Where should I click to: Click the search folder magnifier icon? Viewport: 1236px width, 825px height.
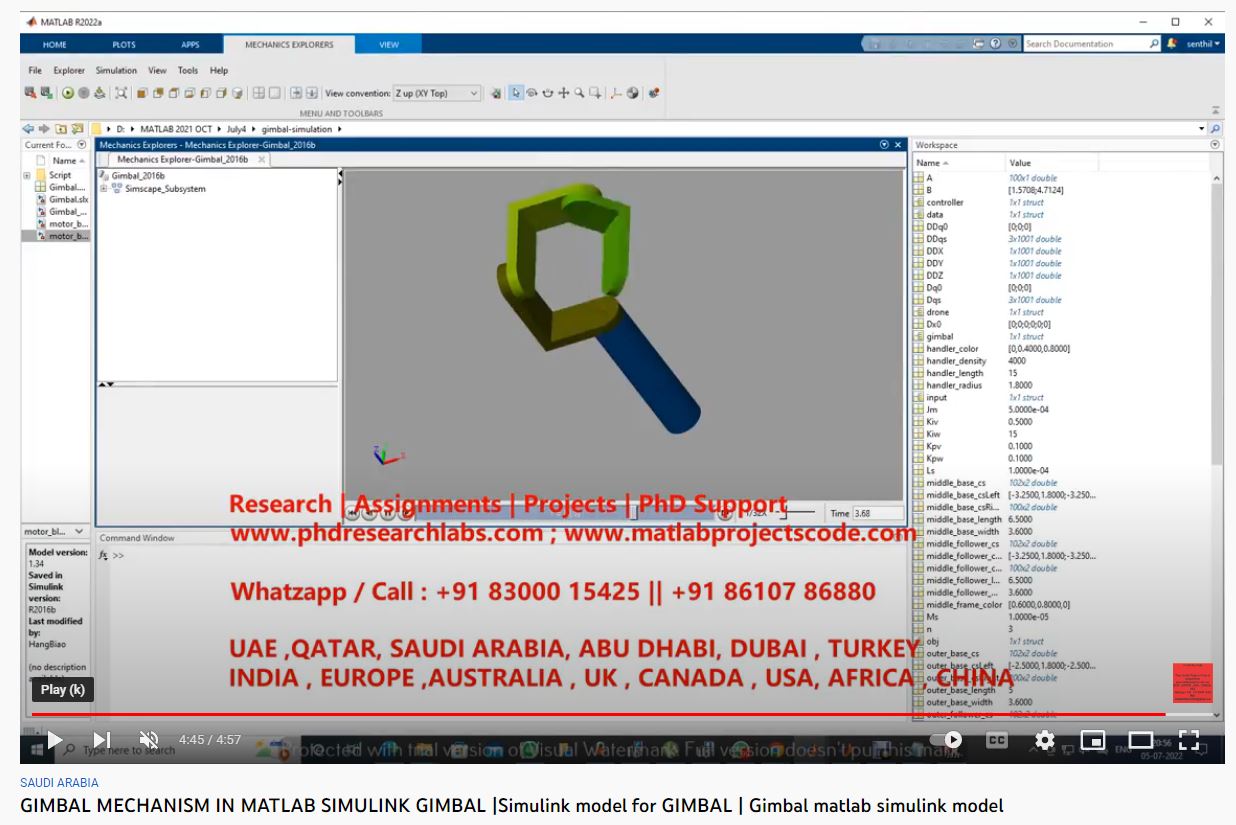(x=1215, y=129)
